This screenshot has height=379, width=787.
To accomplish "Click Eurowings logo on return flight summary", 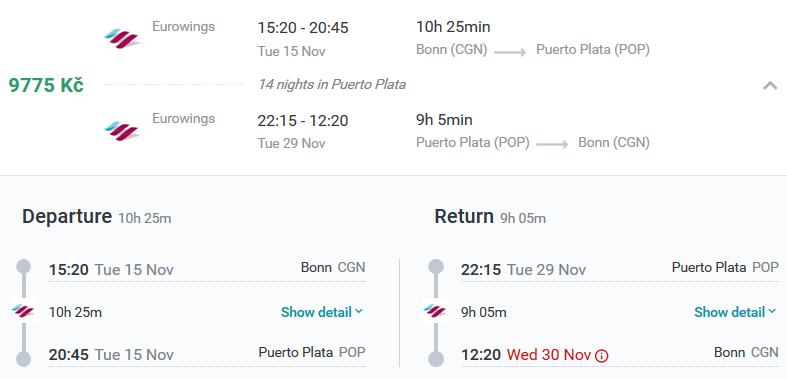I will [121, 131].
